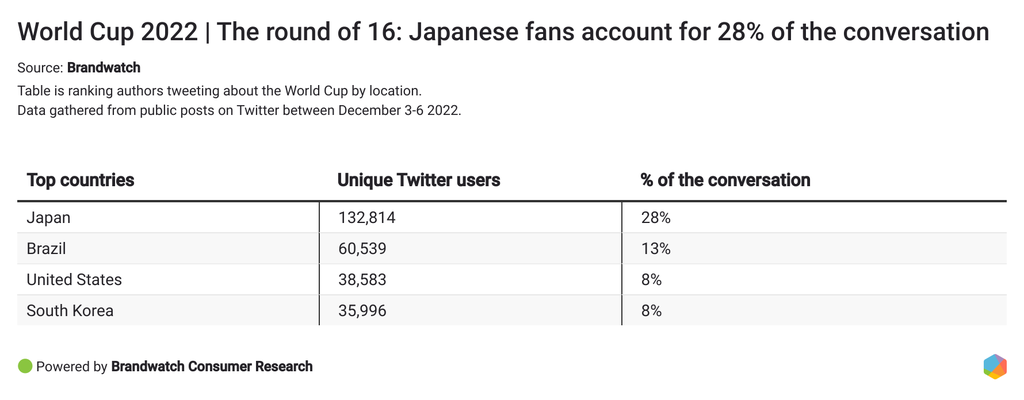Click the World Cup 2022 chart title
Screen dimensions: 1024x400
(504, 32)
